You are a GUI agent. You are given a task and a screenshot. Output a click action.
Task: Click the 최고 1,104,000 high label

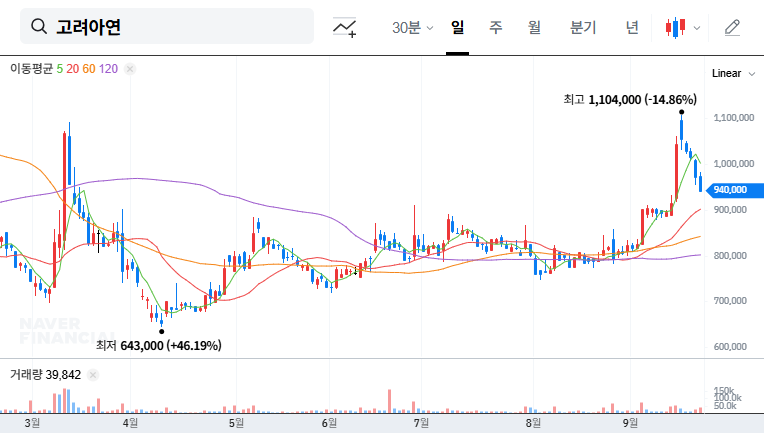(630, 100)
